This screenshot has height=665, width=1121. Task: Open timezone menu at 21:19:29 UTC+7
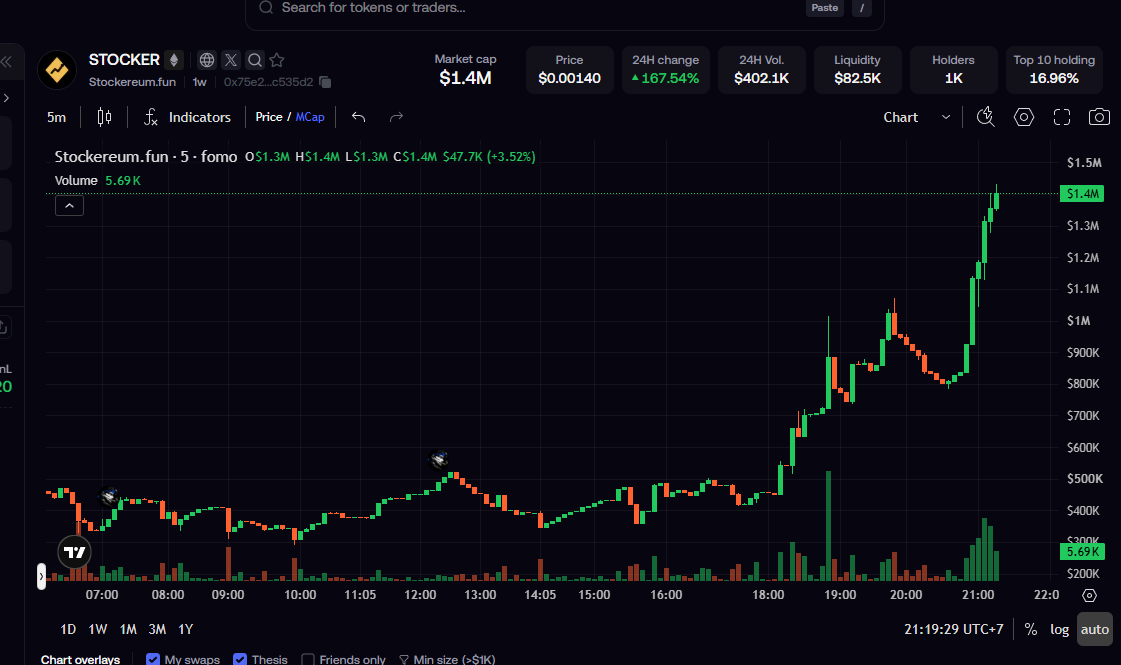pyautogui.click(x=954, y=629)
